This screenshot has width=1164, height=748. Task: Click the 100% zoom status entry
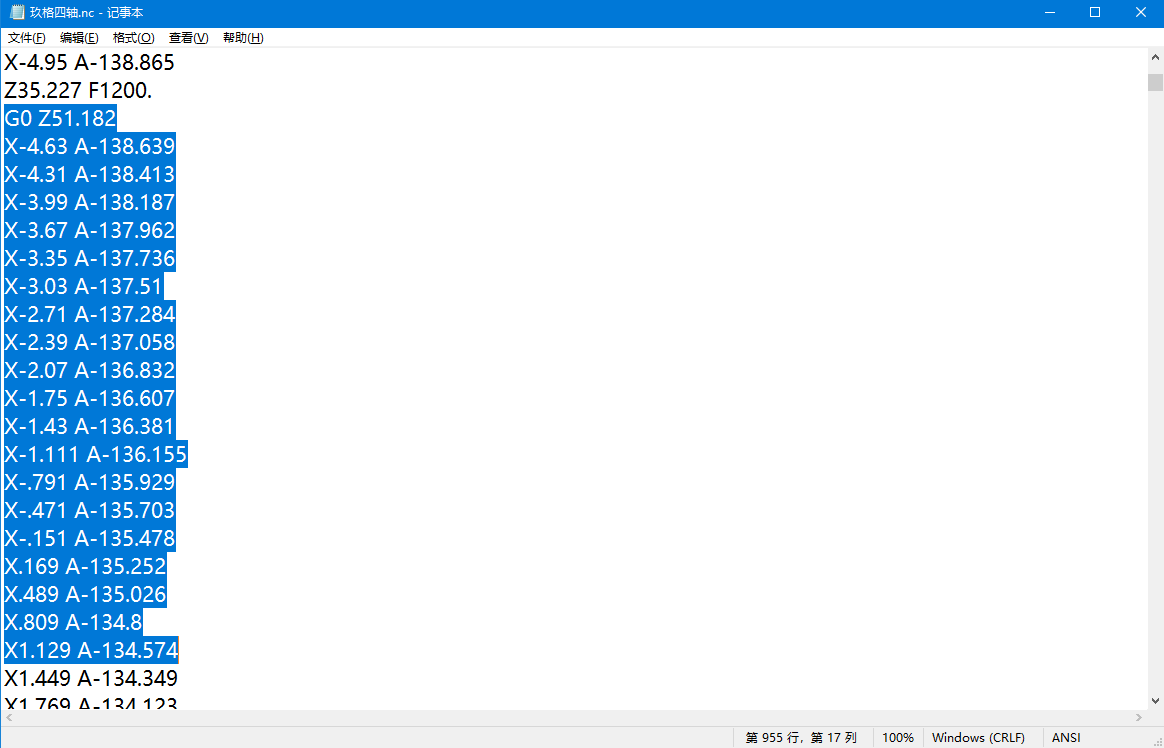pyautogui.click(x=897, y=738)
